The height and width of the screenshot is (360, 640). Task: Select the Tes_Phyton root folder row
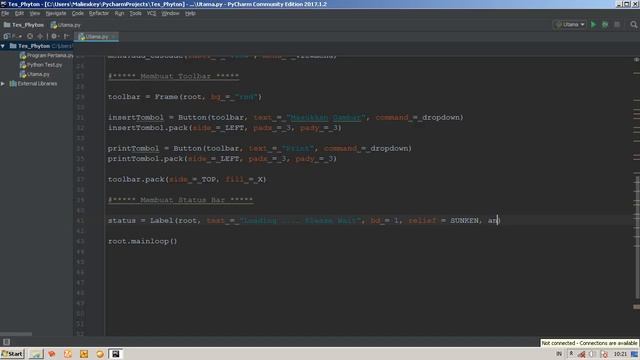coord(37,46)
